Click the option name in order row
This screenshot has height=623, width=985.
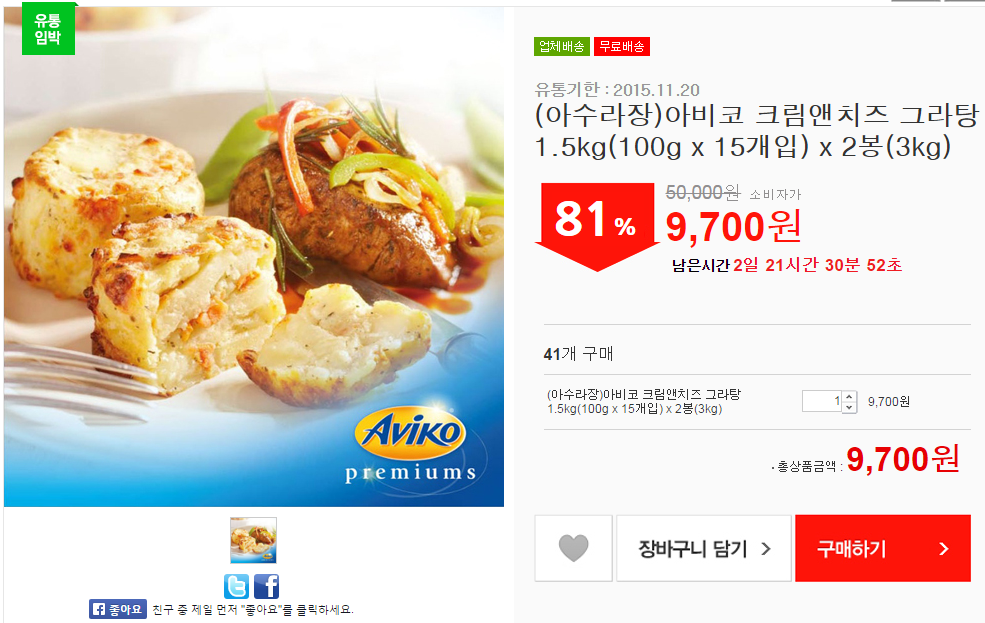pyautogui.click(x=644, y=401)
